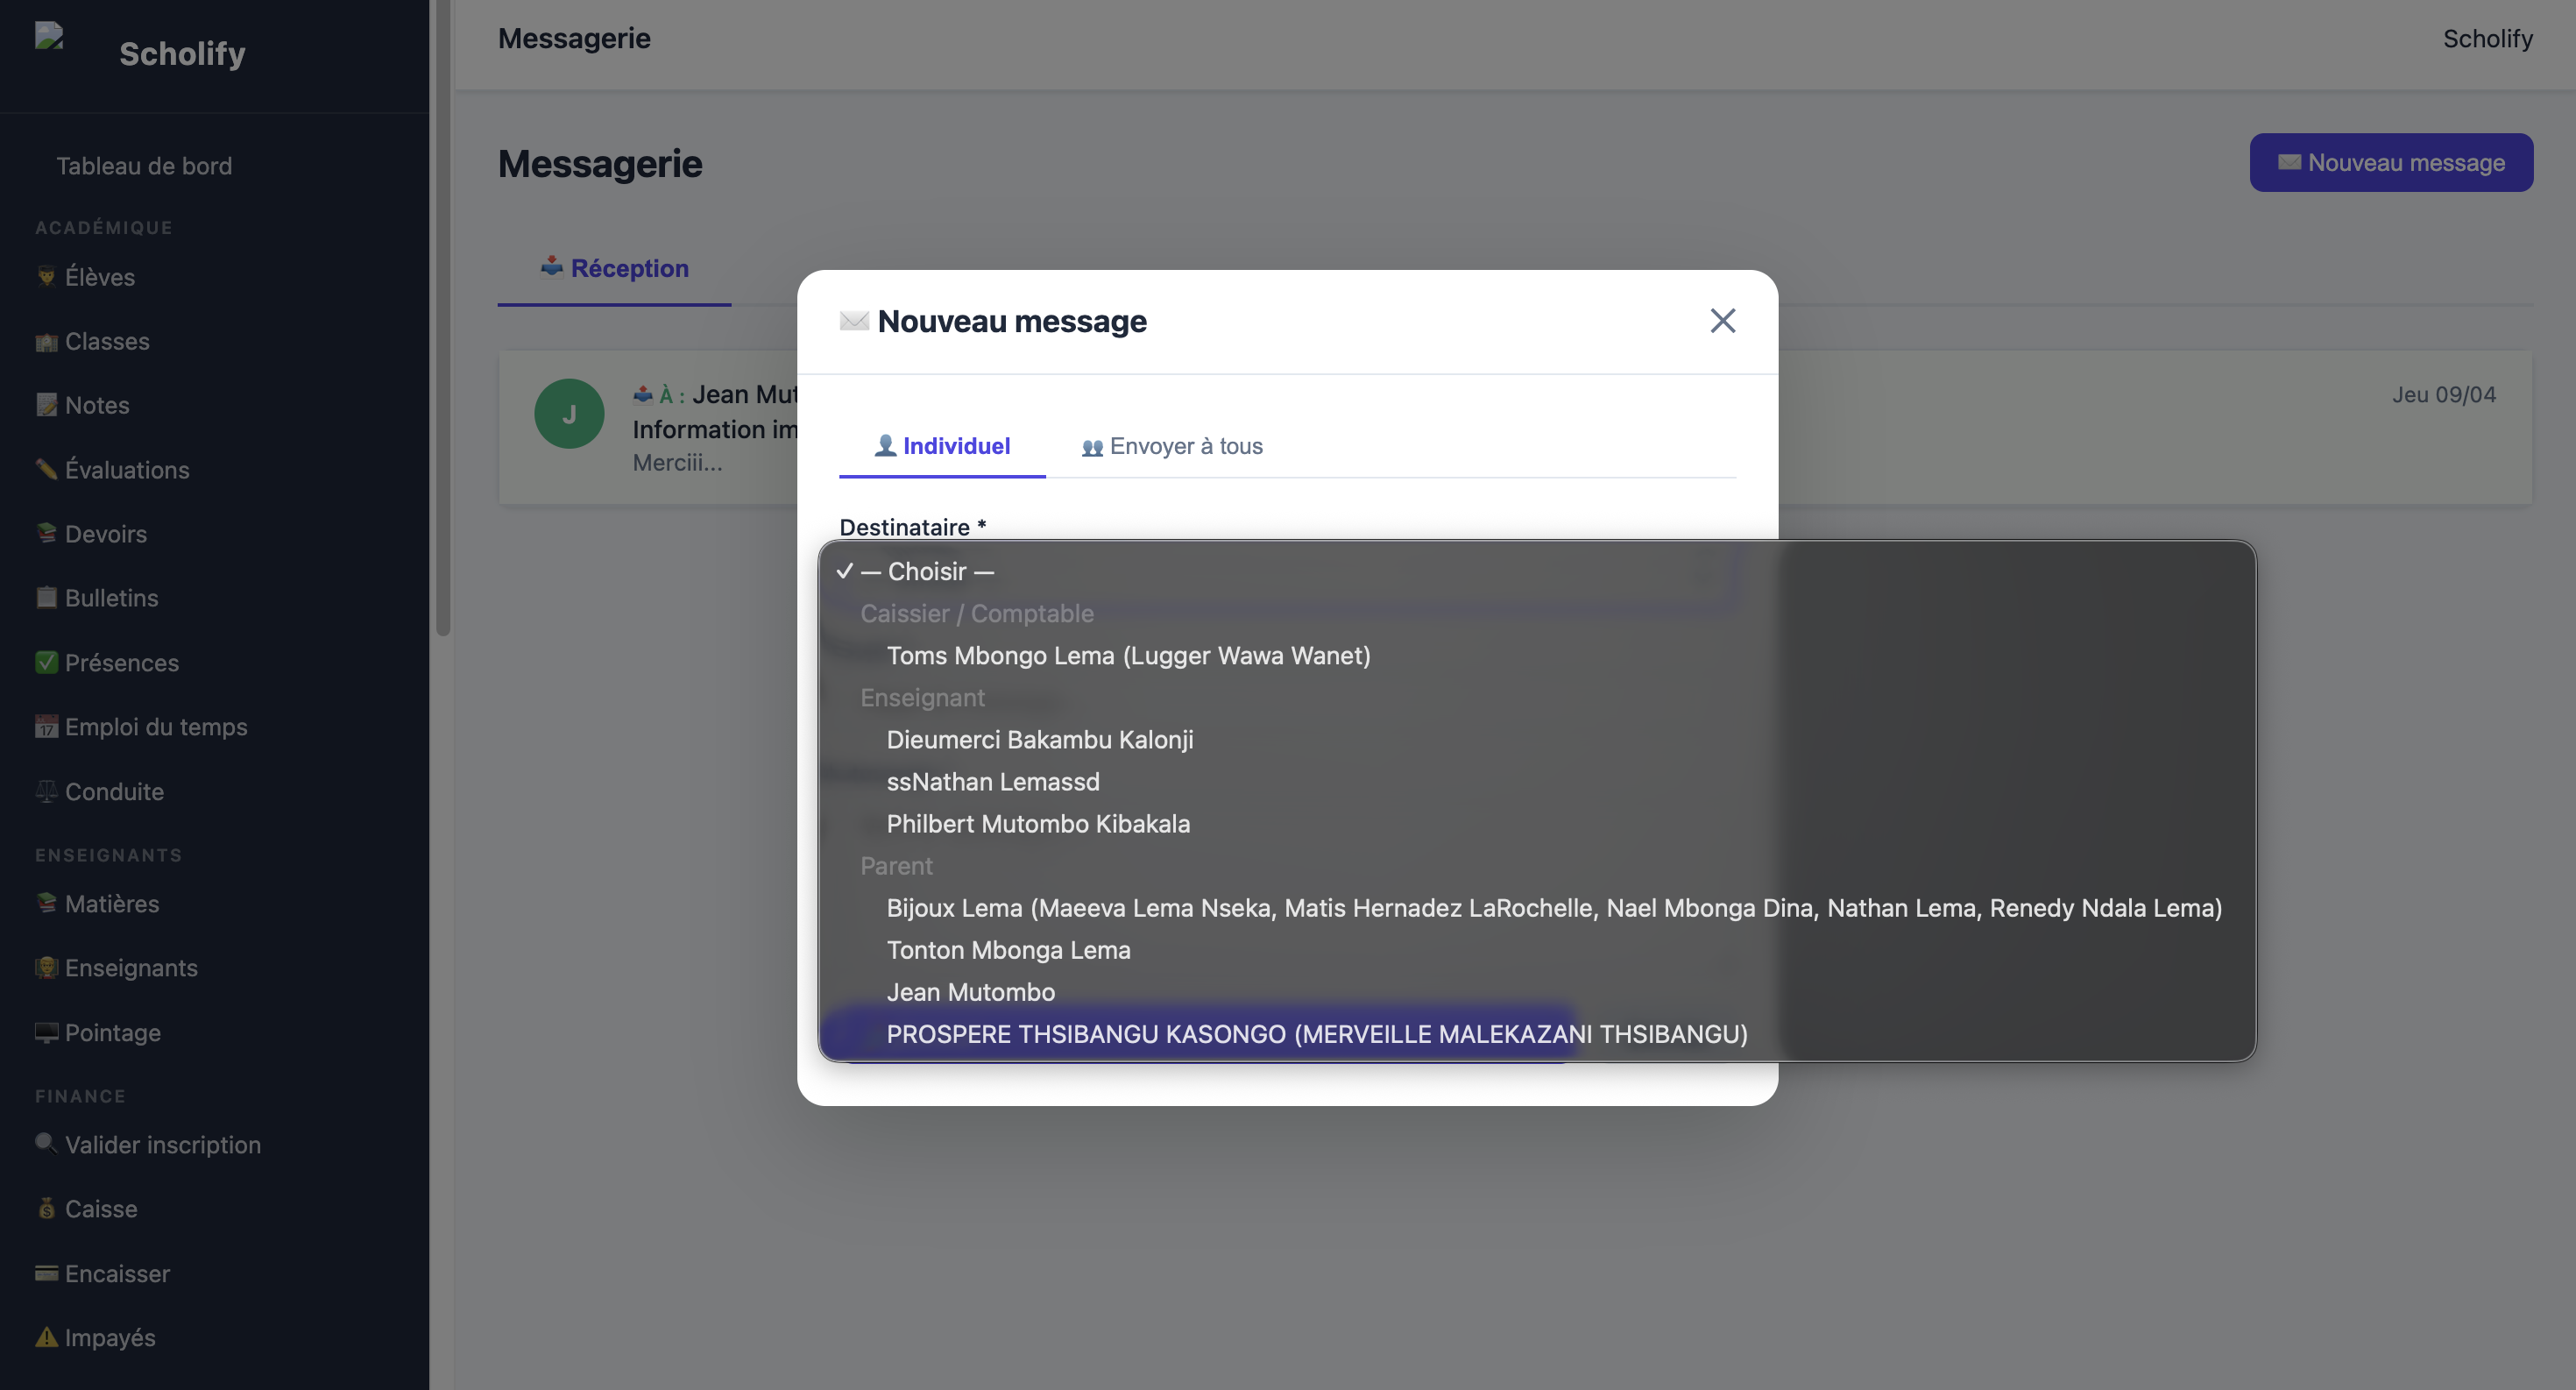
Task: Go to the Classes page
Action: (107, 342)
